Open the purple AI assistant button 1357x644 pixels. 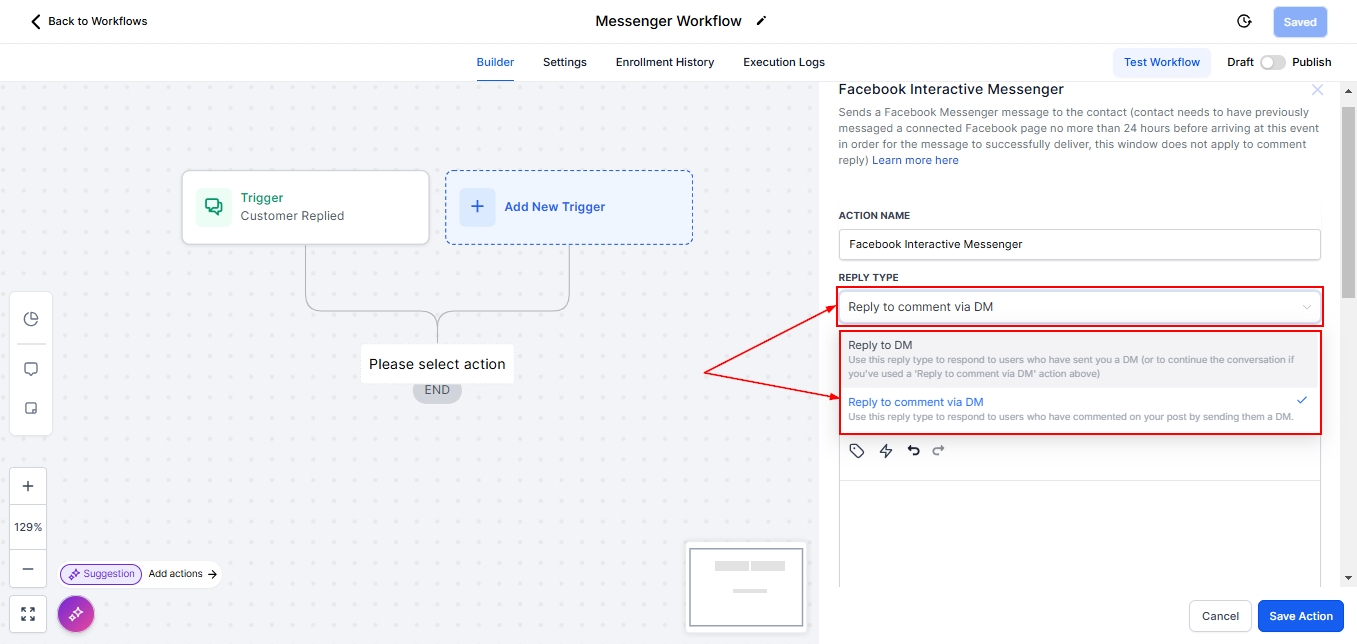[x=76, y=614]
